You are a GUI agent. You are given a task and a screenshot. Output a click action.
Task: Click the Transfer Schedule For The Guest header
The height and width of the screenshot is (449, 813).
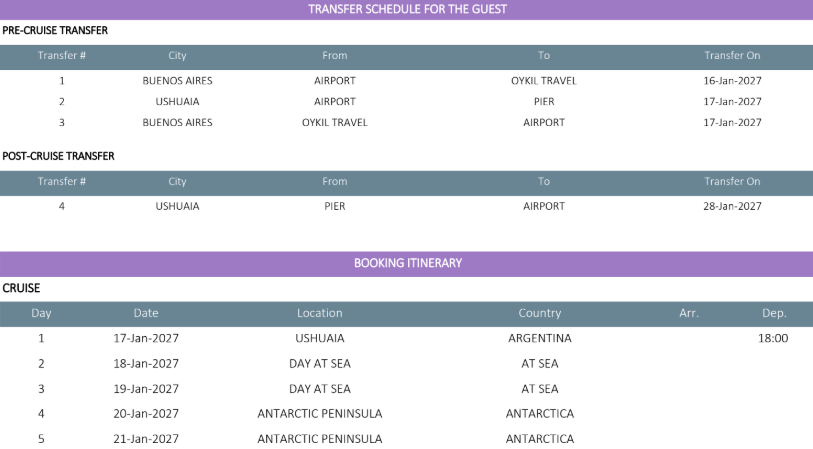tap(407, 9)
